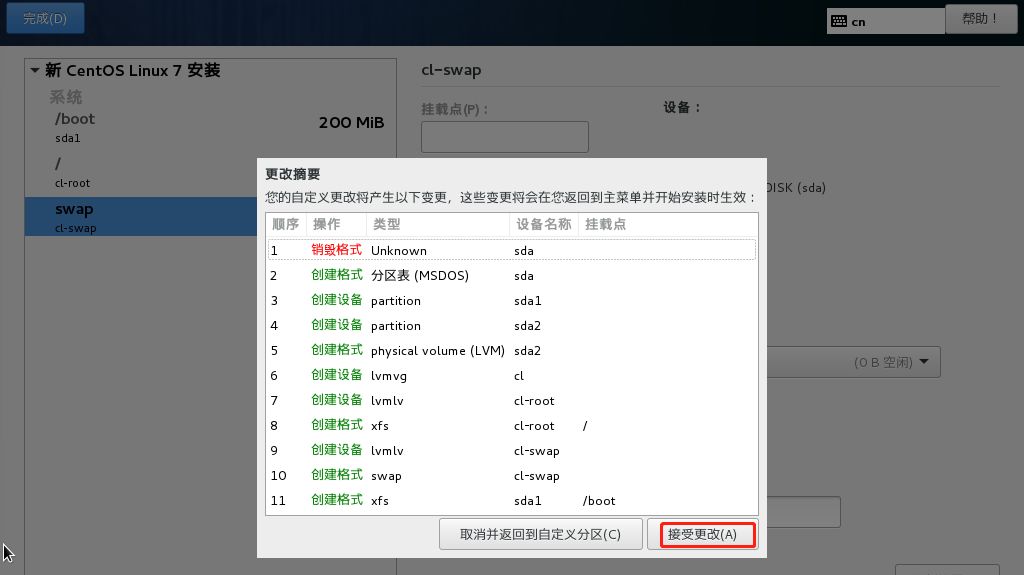The width and height of the screenshot is (1024, 575).
Task: Select row 7 lvmlv cl-root
Action: pos(512,401)
